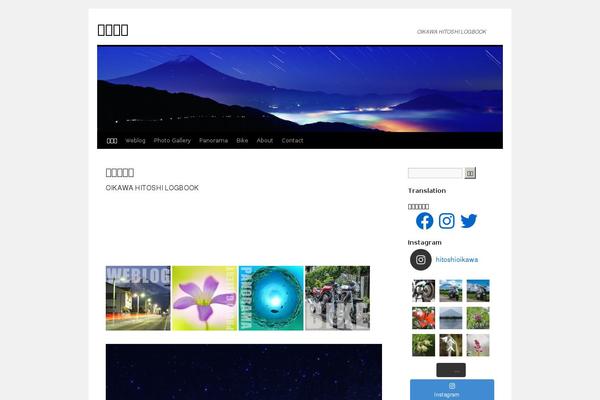Open Instagram thumbnail of white drooping flowers
600x400 pixels.
[x=451, y=345]
